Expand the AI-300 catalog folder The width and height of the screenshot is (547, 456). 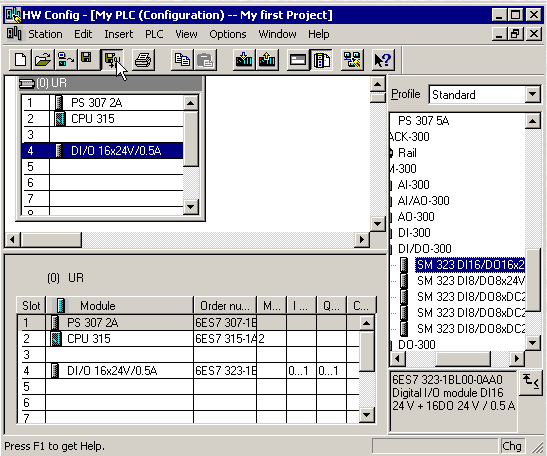click(413, 185)
